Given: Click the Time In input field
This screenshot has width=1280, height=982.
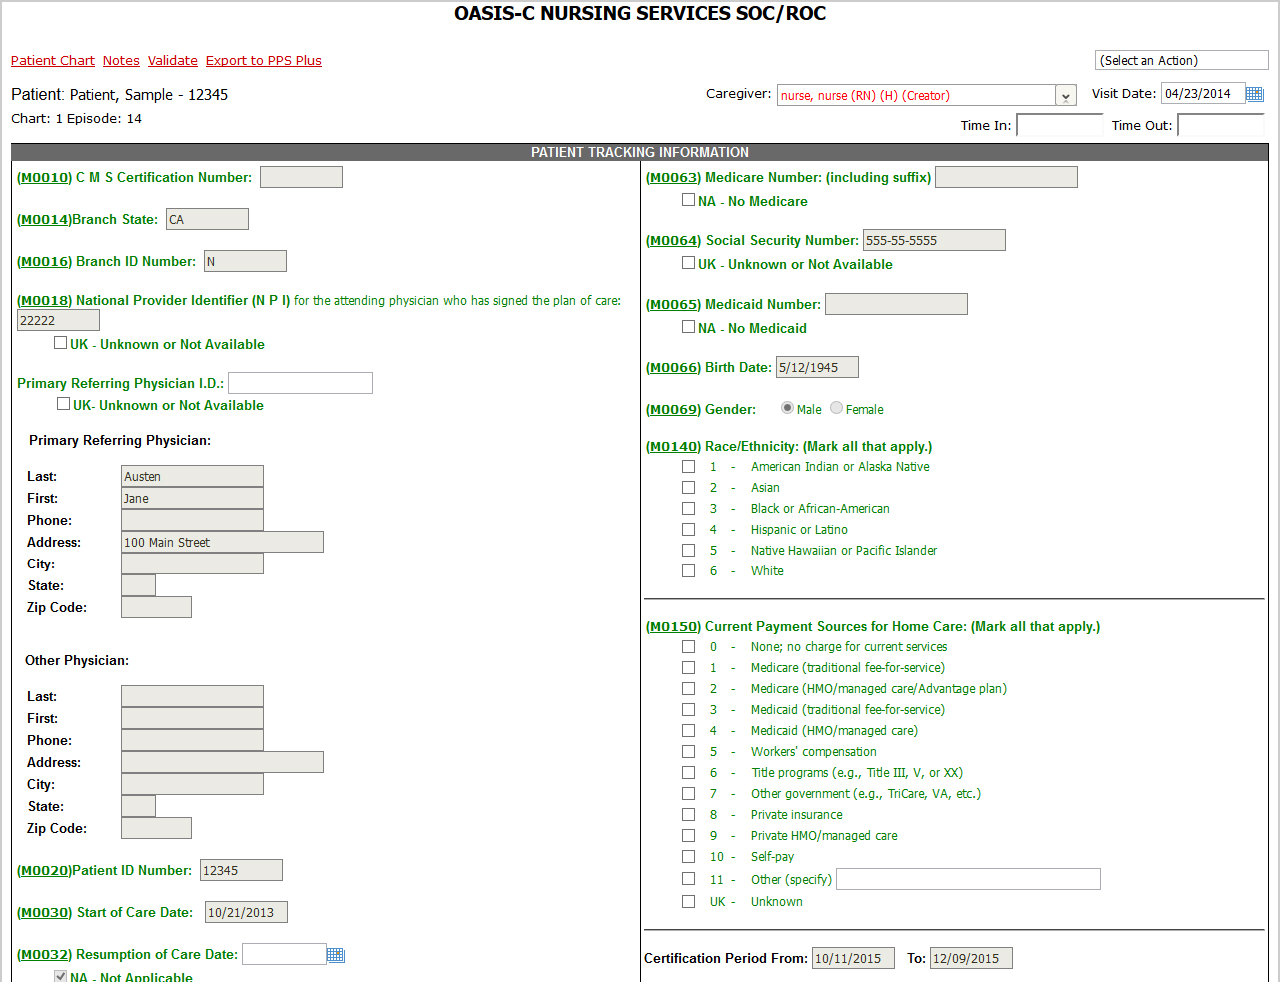Looking at the screenshot, I should (1059, 125).
